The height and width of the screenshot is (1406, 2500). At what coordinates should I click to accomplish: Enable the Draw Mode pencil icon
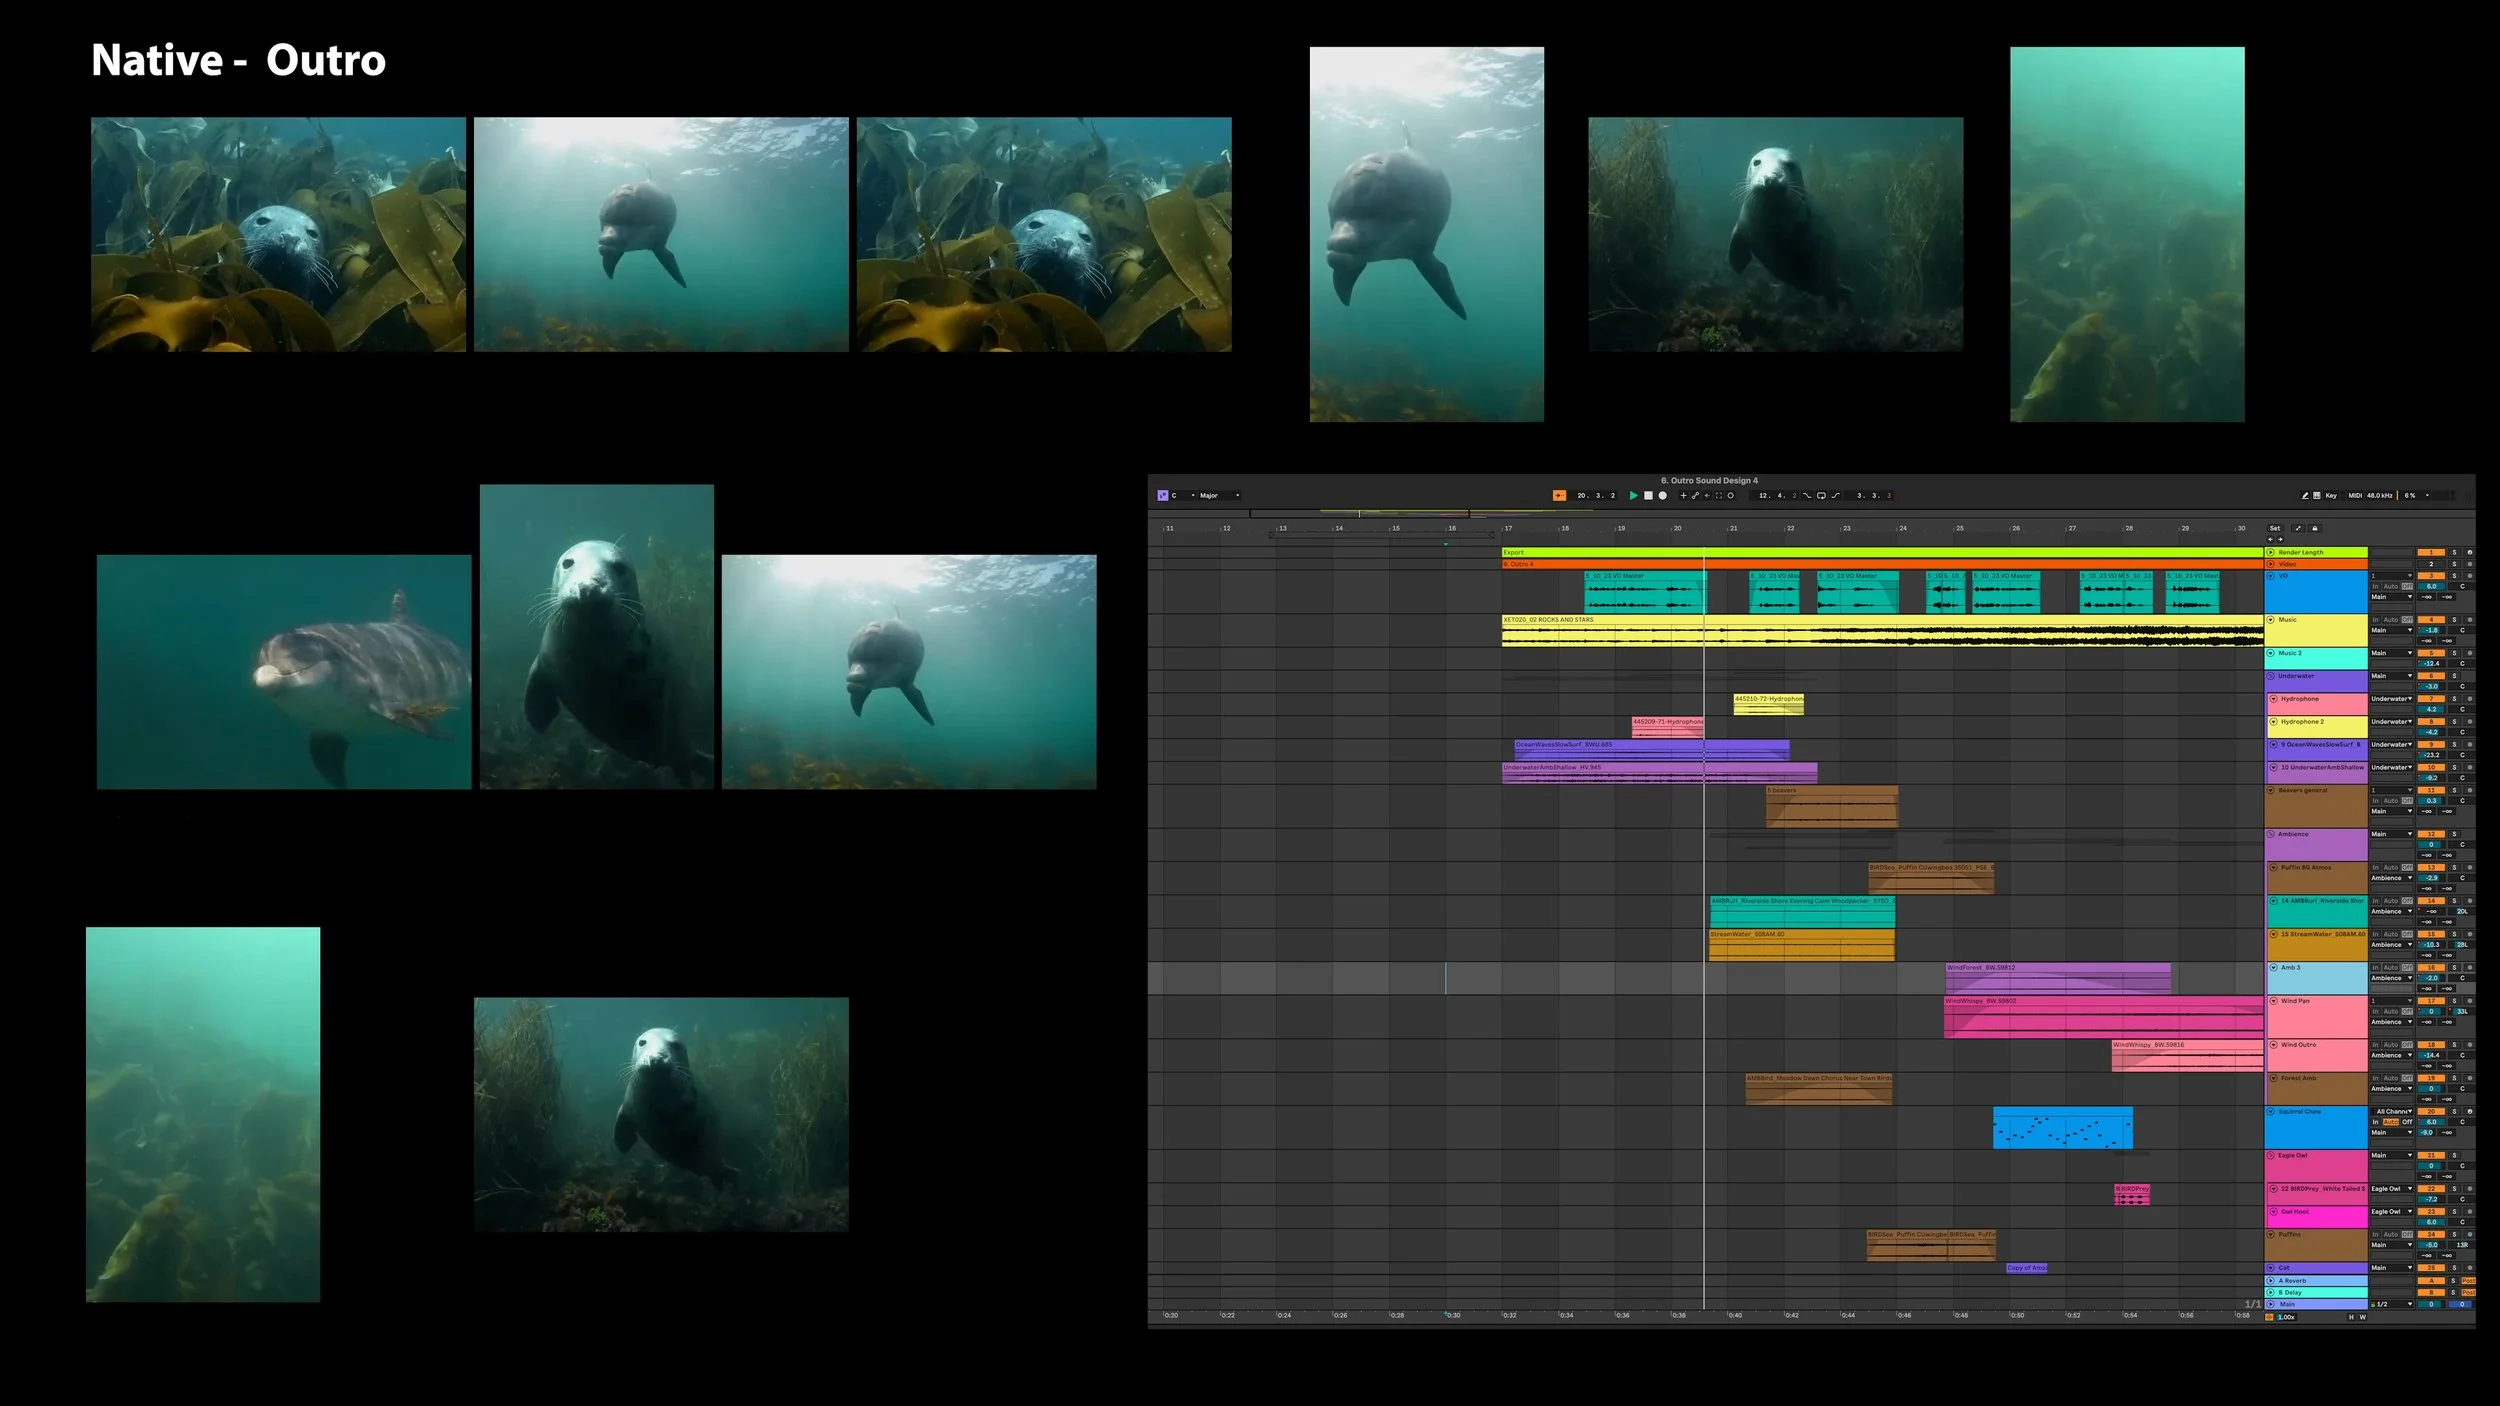pos(2305,495)
